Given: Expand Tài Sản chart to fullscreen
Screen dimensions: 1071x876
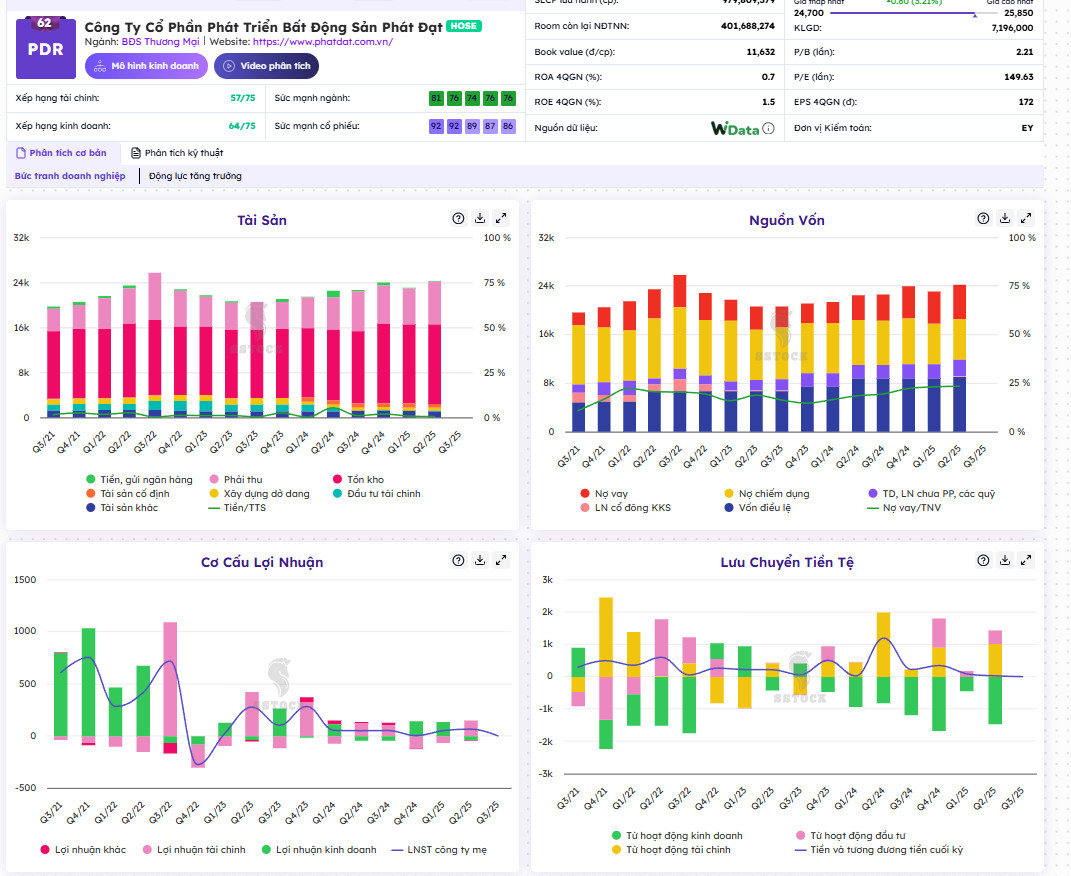Looking at the screenshot, I should coord(502,218).
